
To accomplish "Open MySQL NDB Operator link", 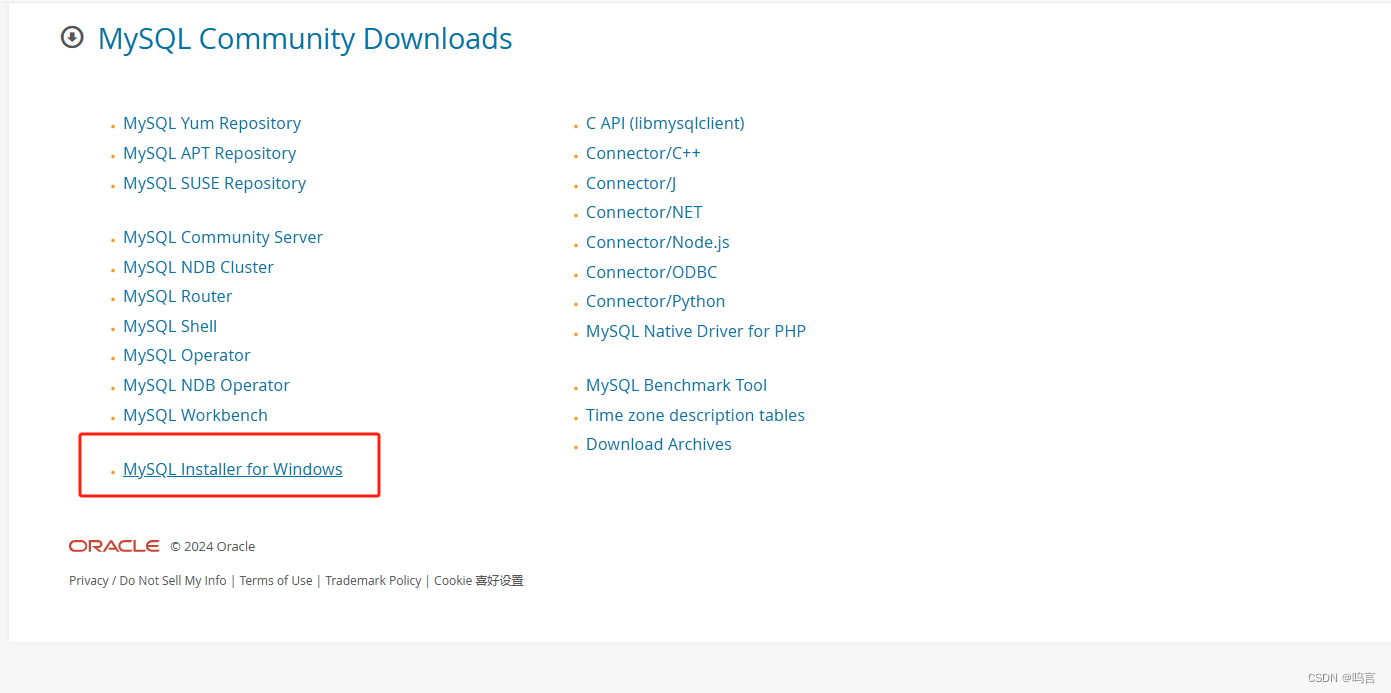I will 206,385.
